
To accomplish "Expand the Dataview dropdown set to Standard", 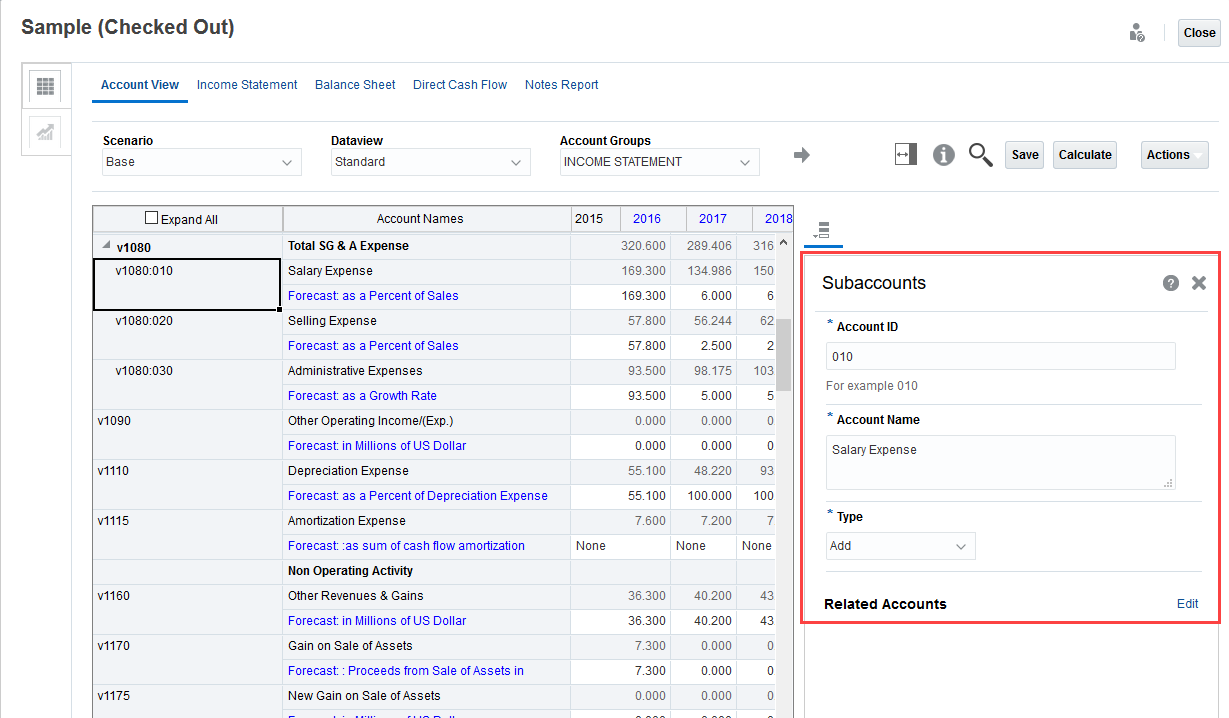I will 431,162.
